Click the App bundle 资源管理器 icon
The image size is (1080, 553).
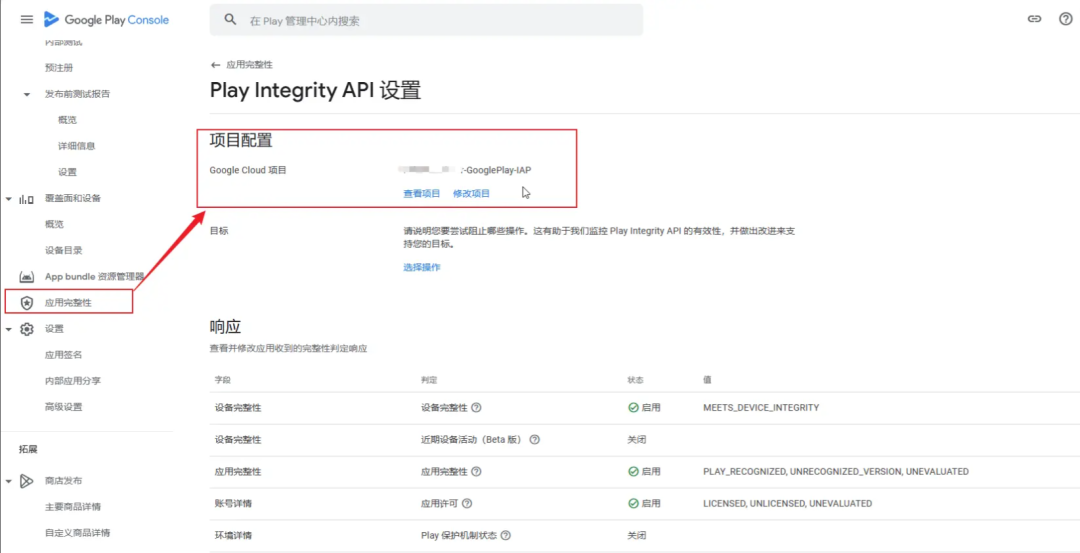click(27, 277)
